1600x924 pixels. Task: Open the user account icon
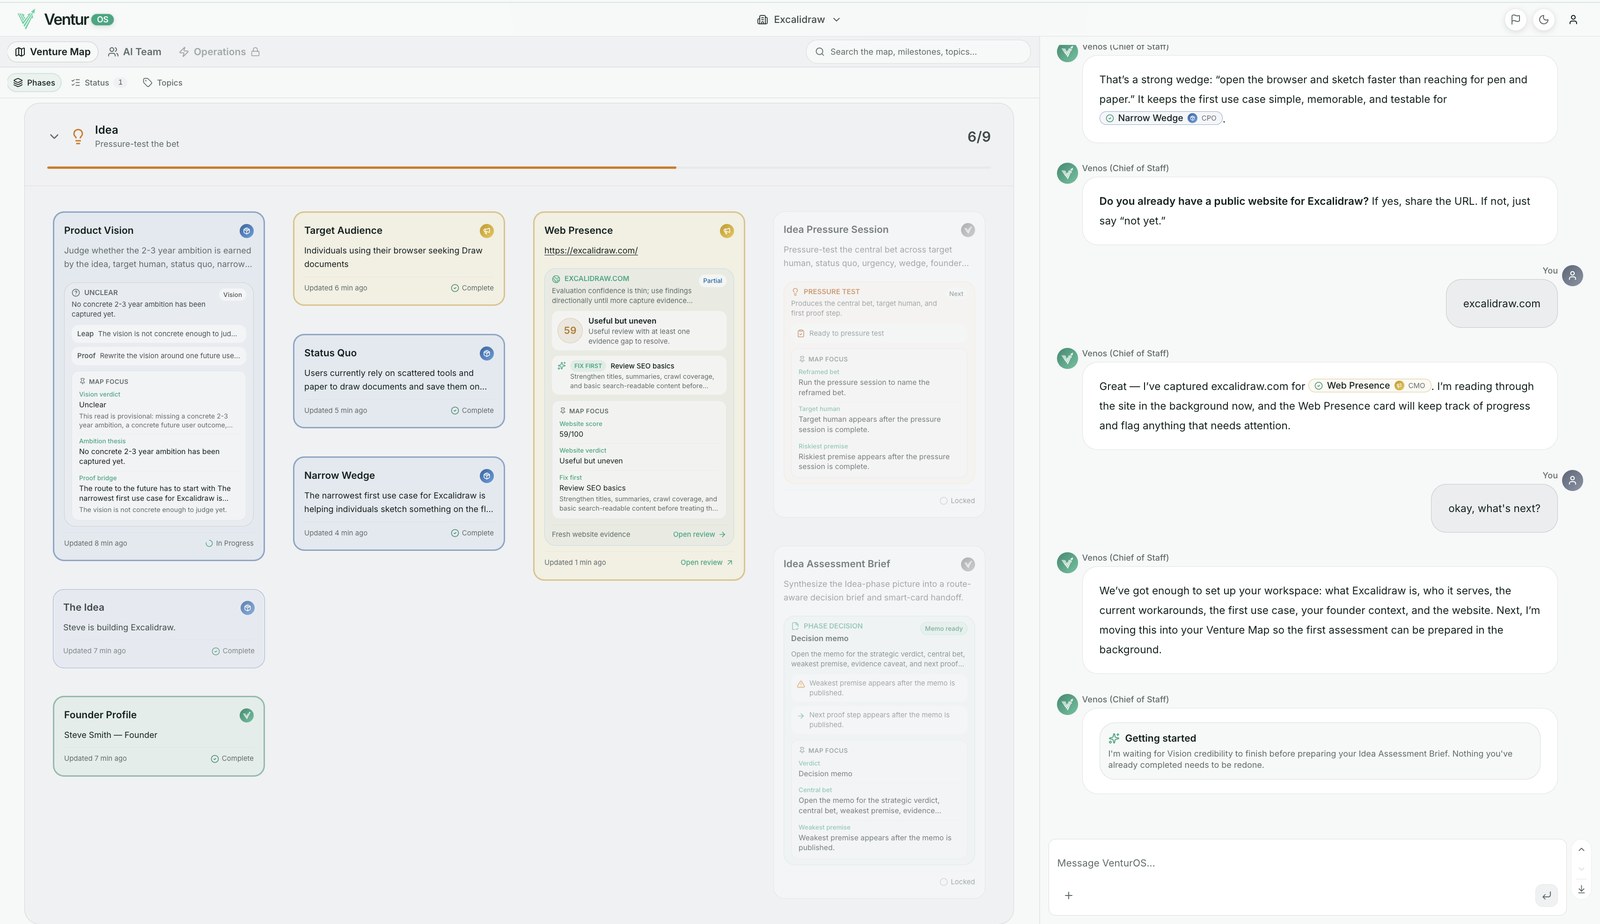pos(1573,19)
